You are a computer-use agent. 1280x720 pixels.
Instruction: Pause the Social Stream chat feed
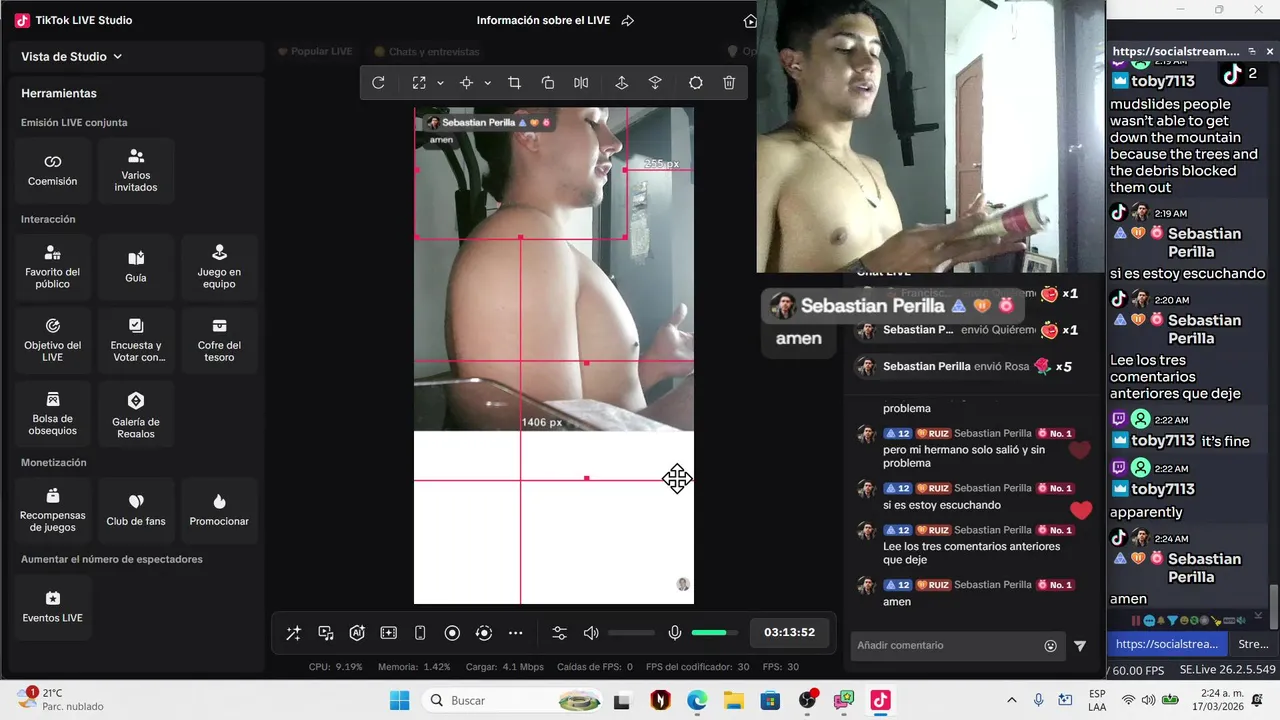coord(1135,621)
